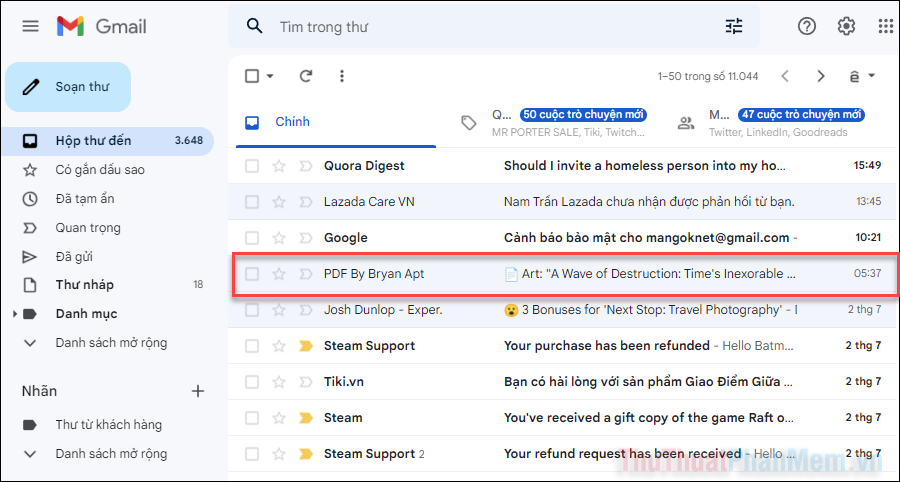The image size is (900, 482).
Task: Open Settings gear icon
Action: 846,26
